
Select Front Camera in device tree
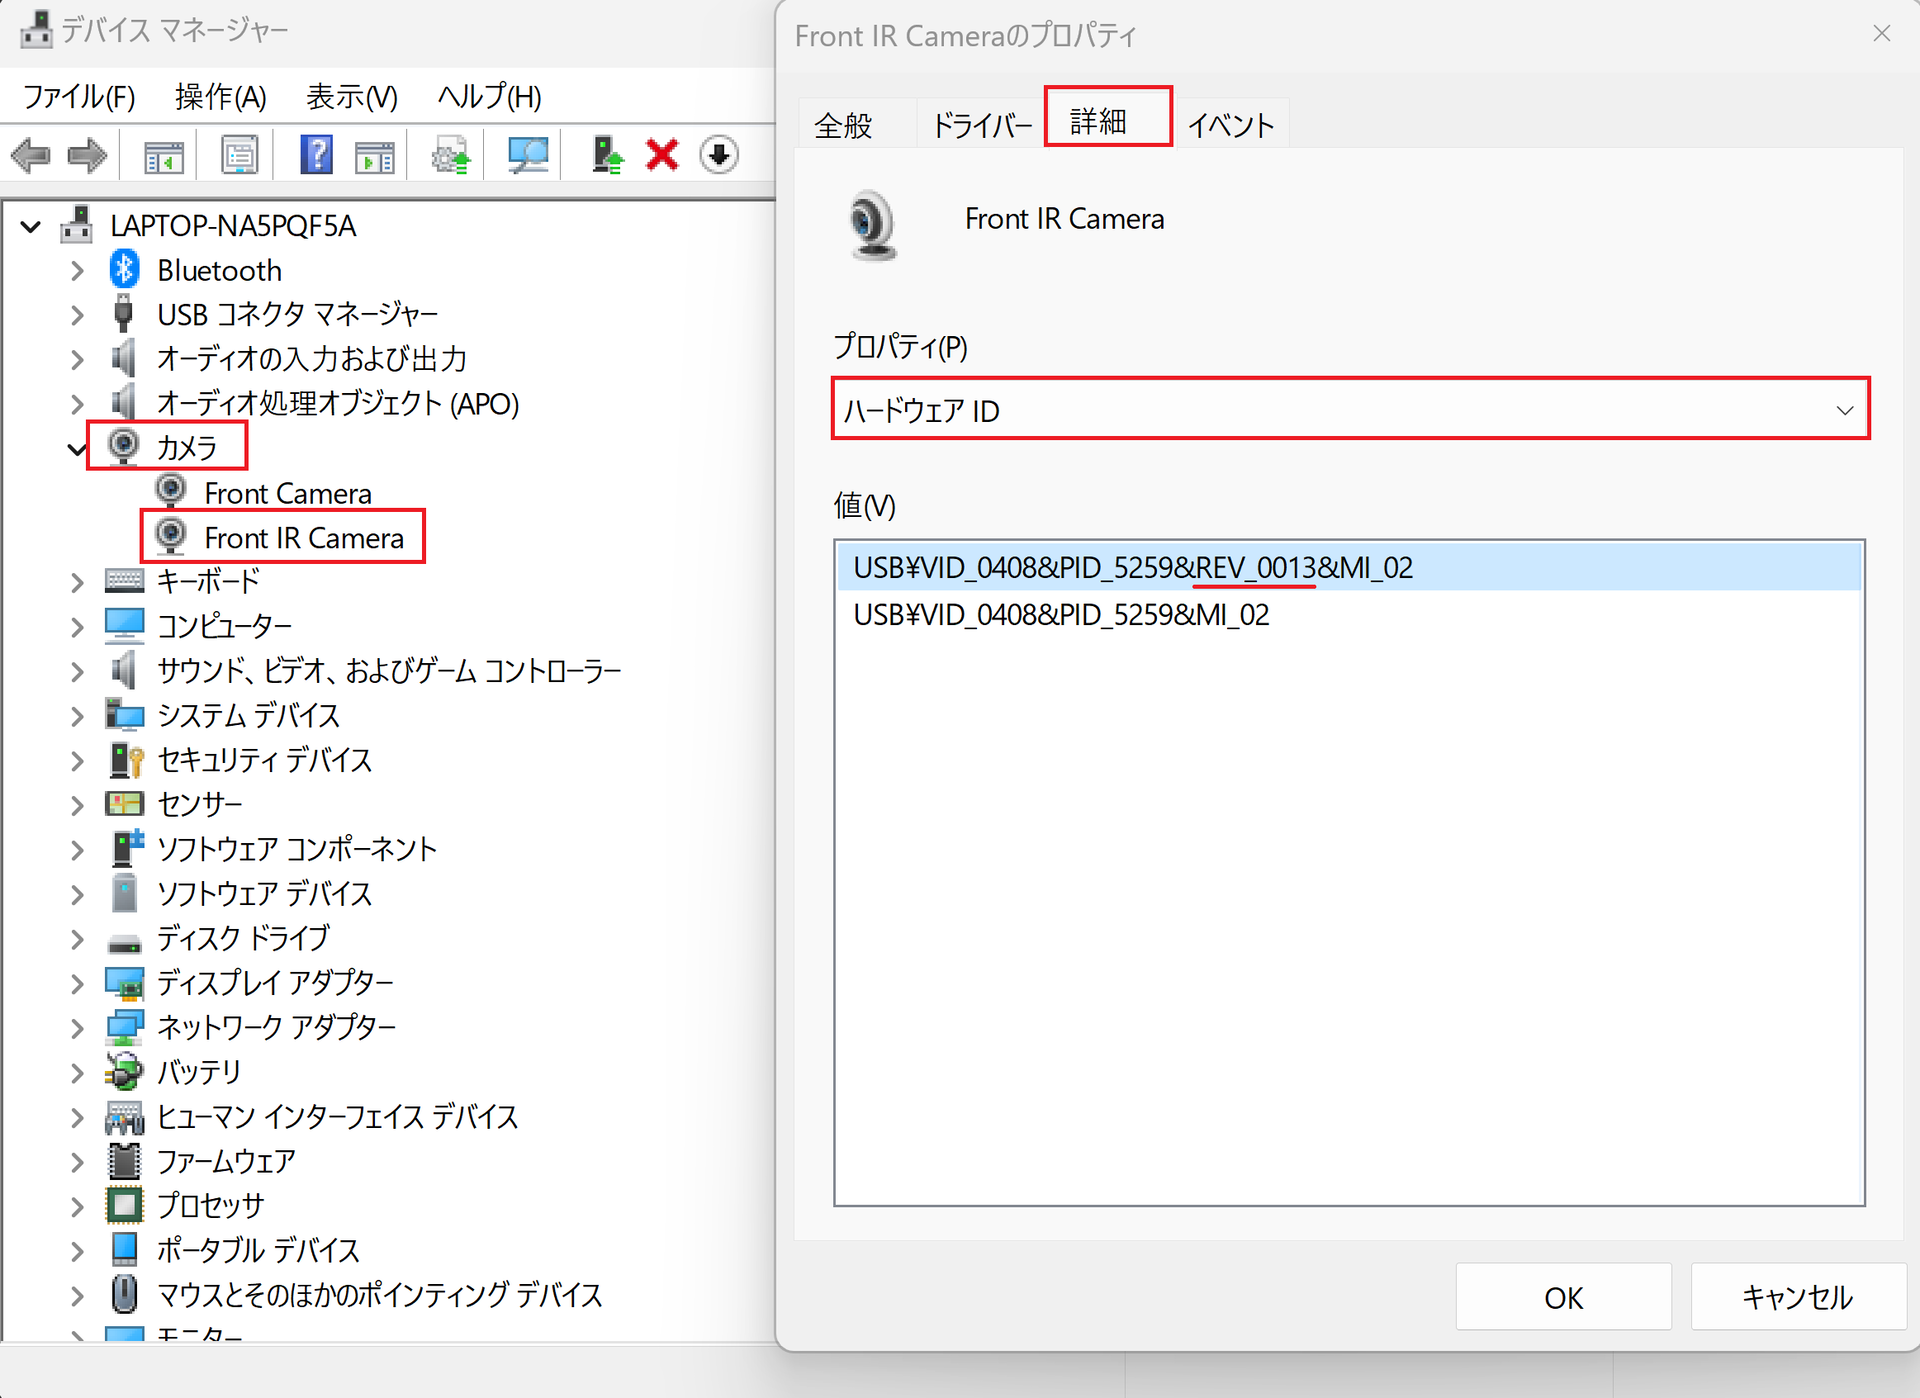(x=287, y=494)
